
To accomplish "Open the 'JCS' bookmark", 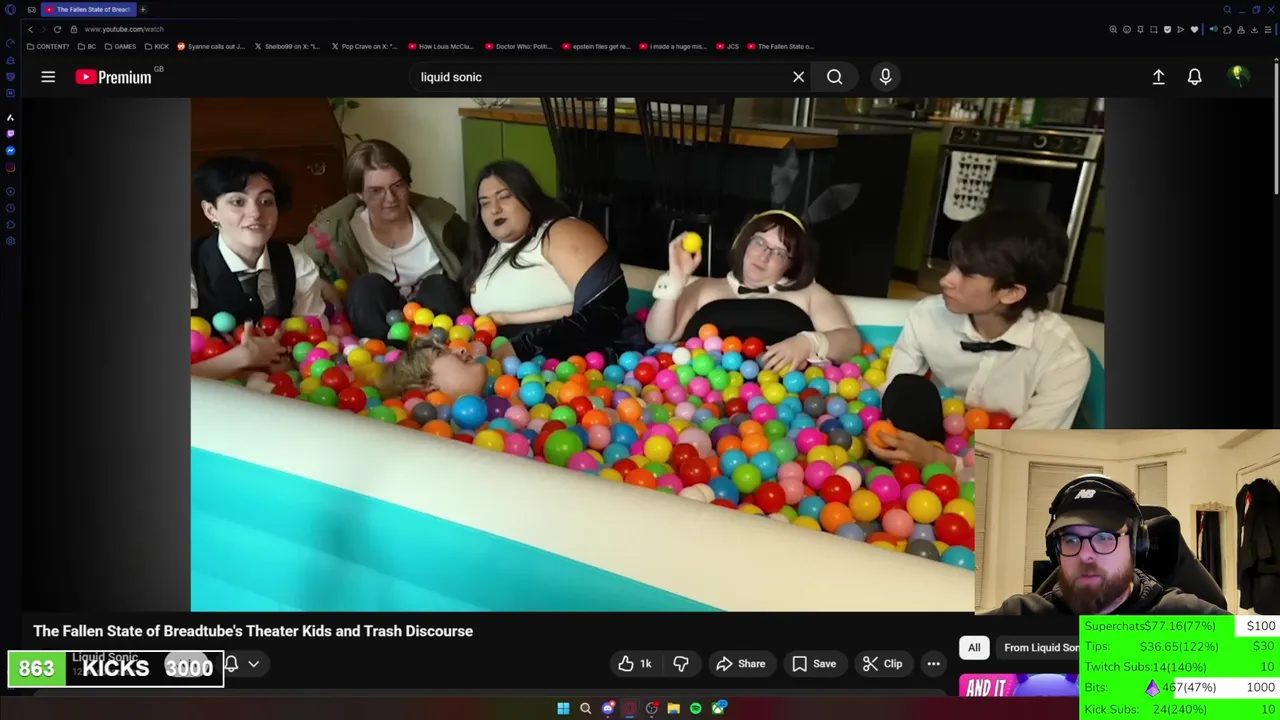I will [728, 46].
